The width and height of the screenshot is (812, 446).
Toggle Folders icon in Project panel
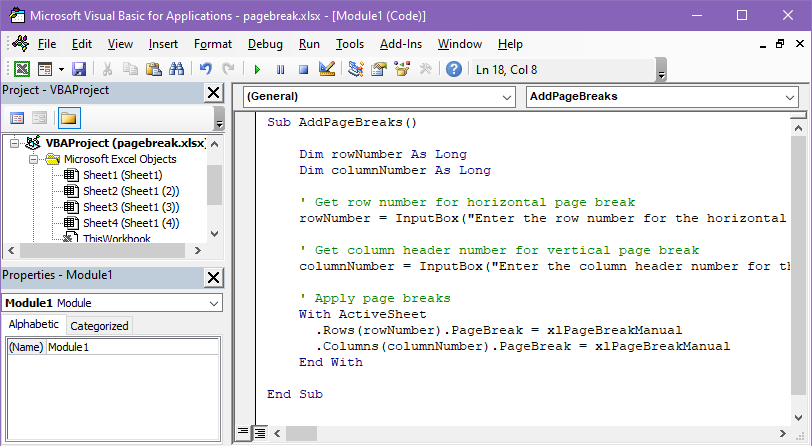[69, 118]
